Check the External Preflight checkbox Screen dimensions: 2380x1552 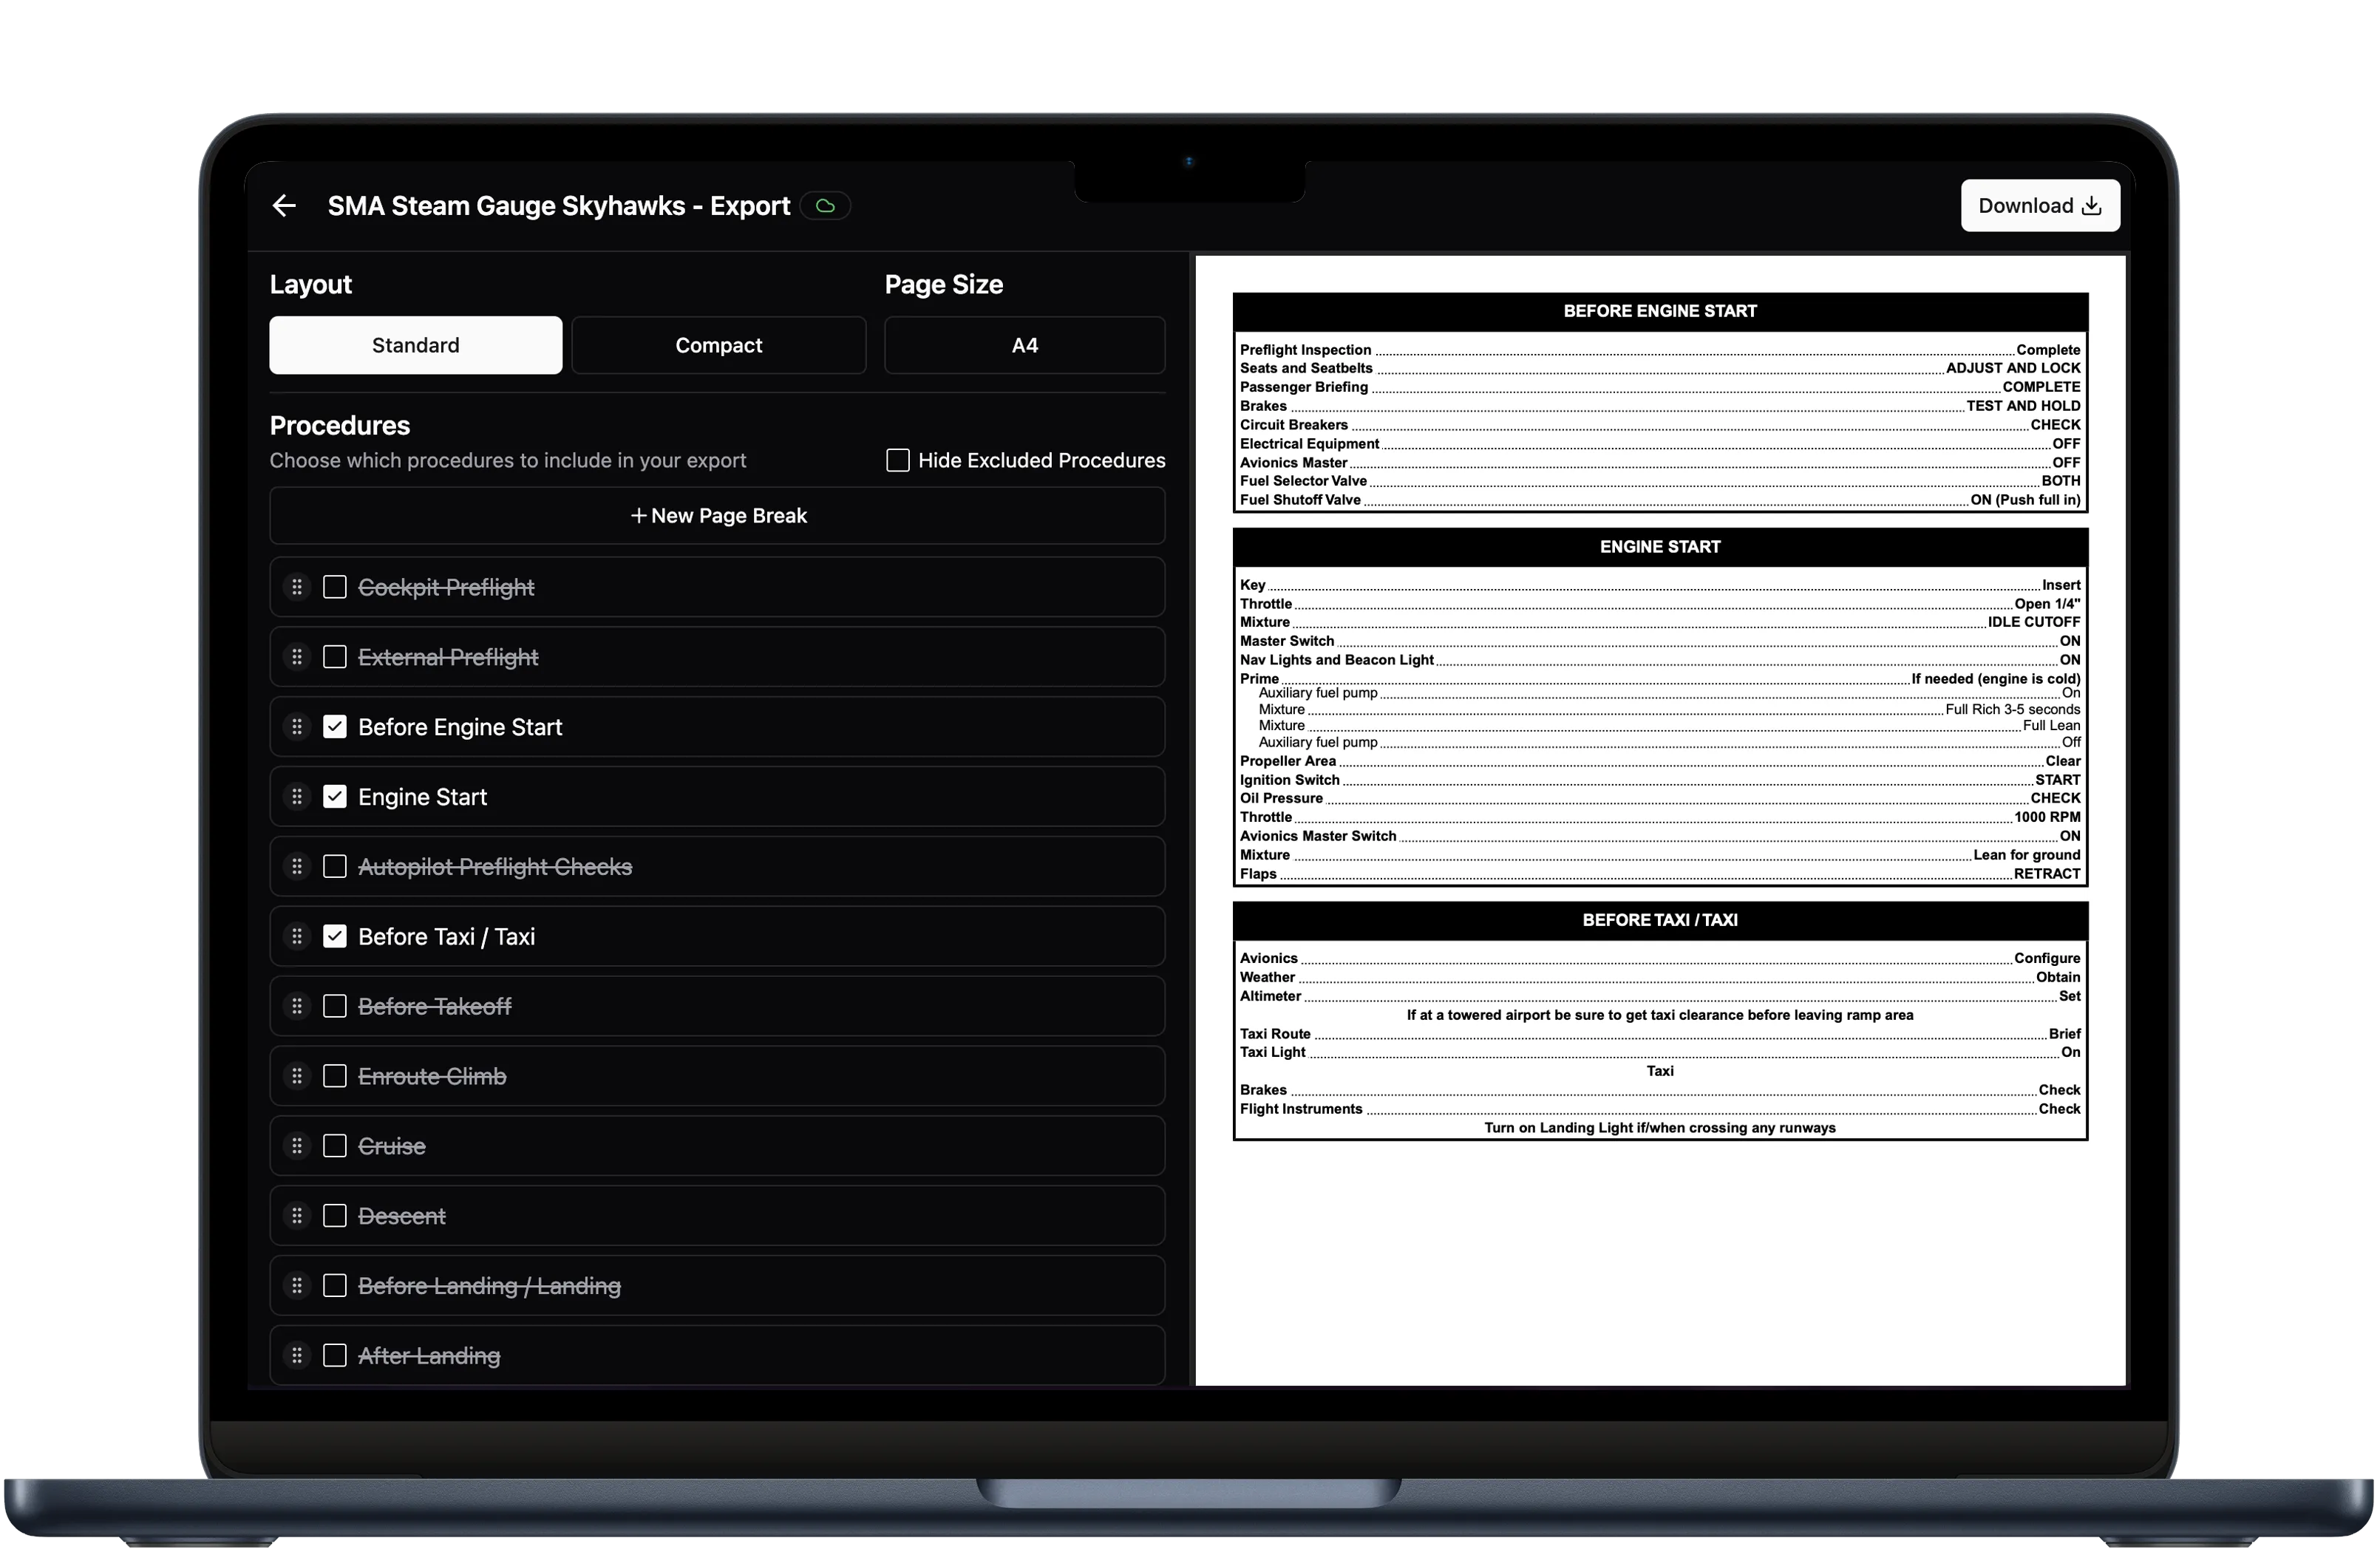click(335, 658)
